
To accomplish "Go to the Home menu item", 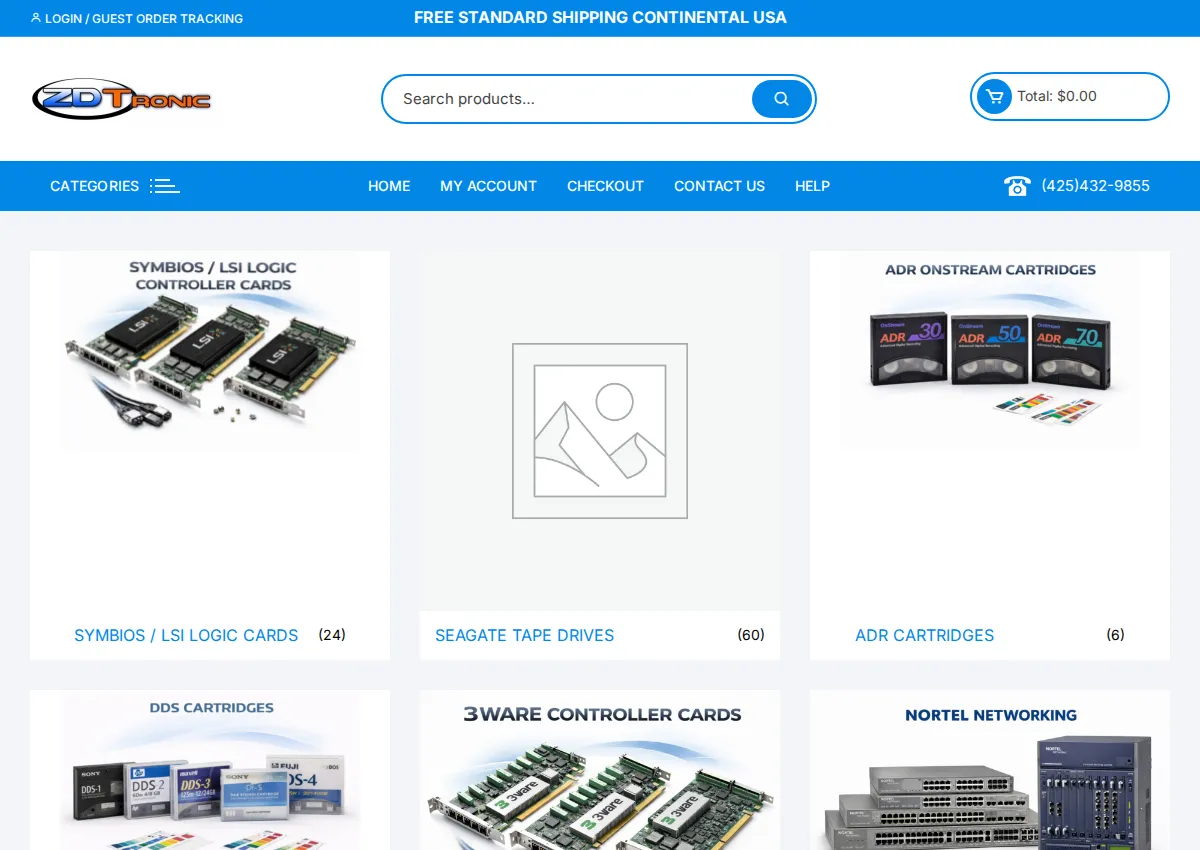I will 389,186.
